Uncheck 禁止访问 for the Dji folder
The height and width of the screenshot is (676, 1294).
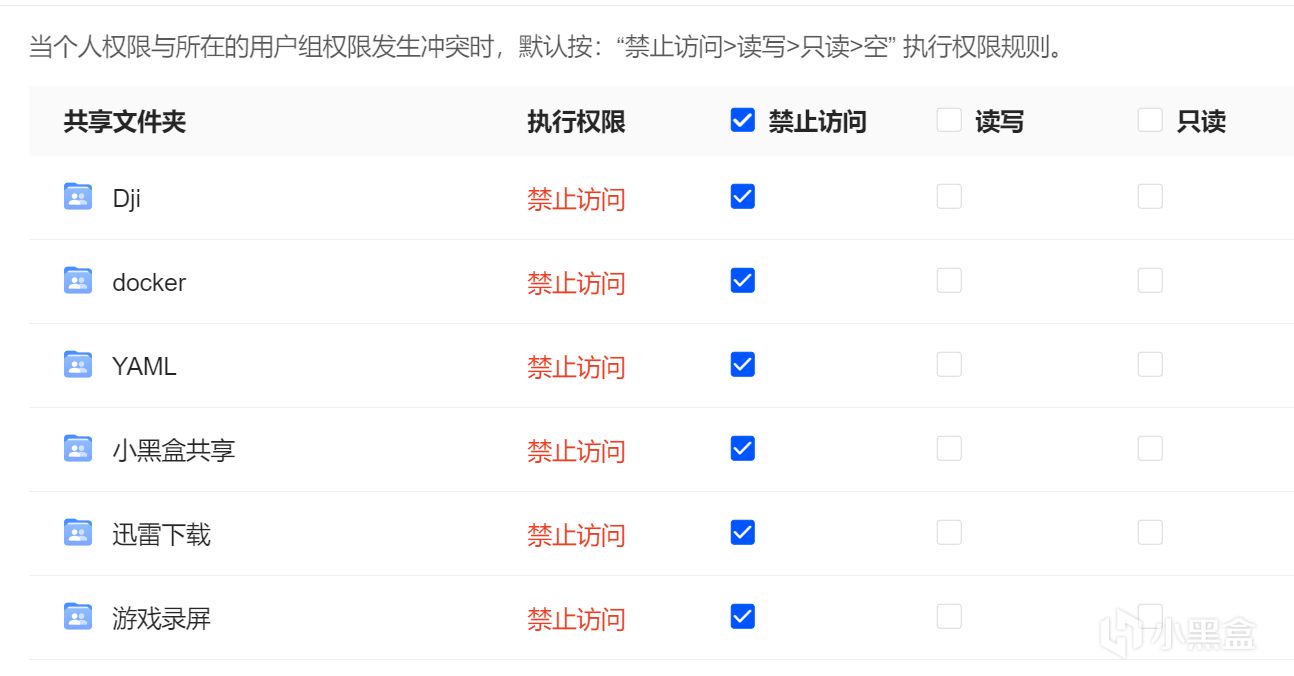click(743, 197)
